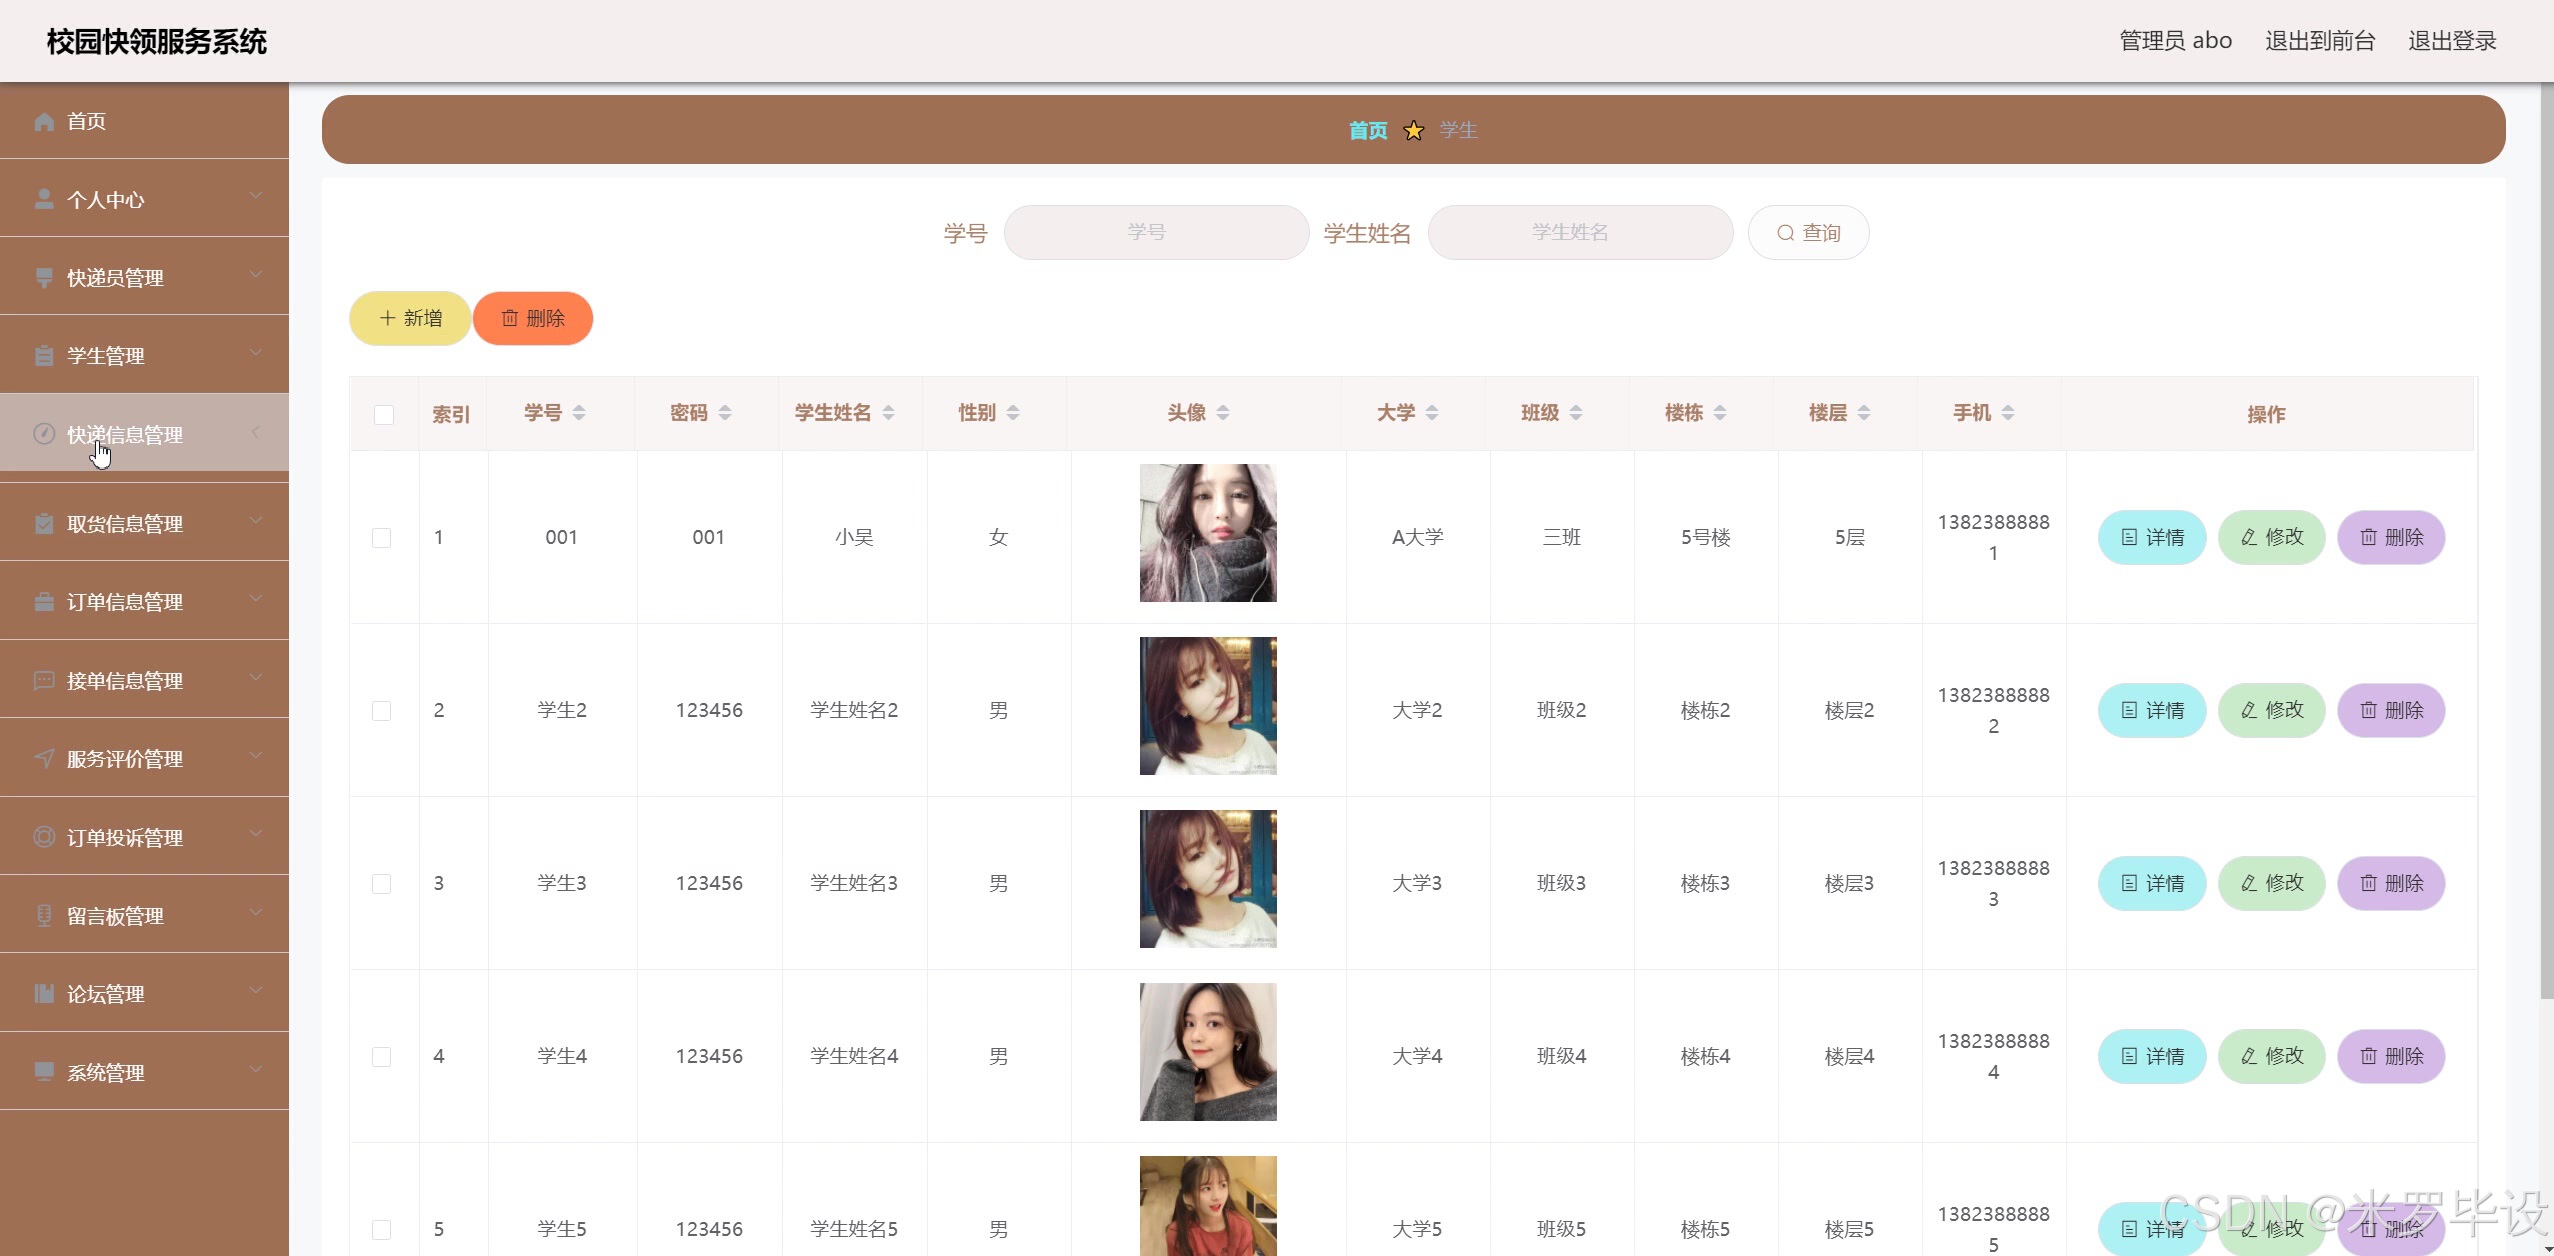Click the home icon beside 首页 in the sidebar
Viewport: 2554px width, 1256px height.
44,121
